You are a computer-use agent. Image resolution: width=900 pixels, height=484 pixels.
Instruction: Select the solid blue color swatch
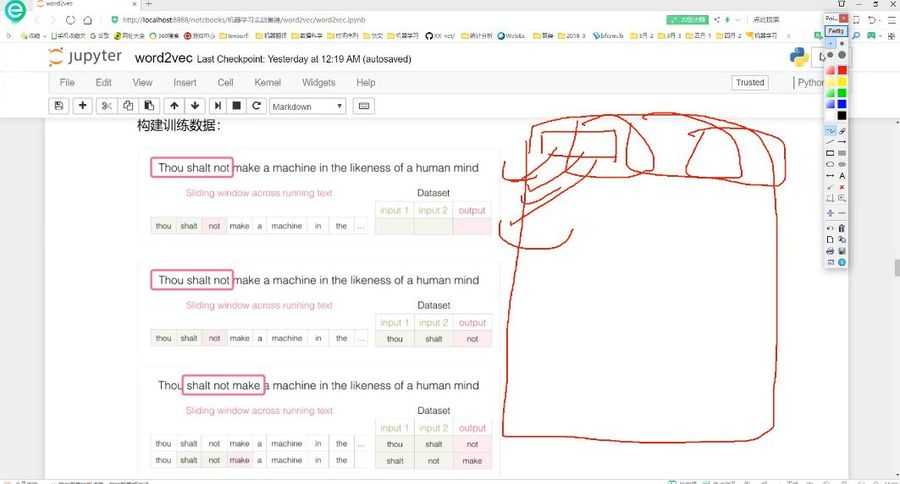pyautogui.click(x=841, y=104)
